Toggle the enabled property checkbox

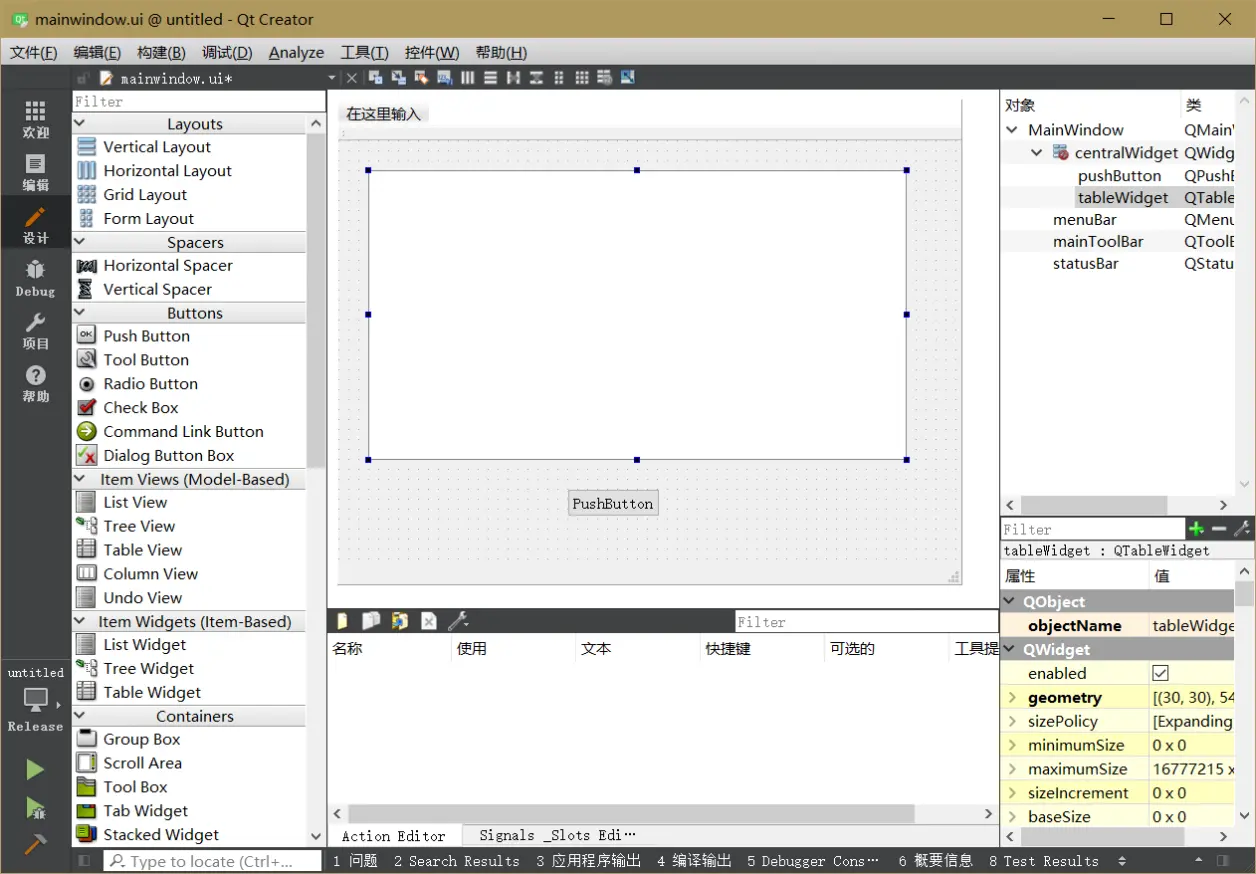coord(1161,673)
